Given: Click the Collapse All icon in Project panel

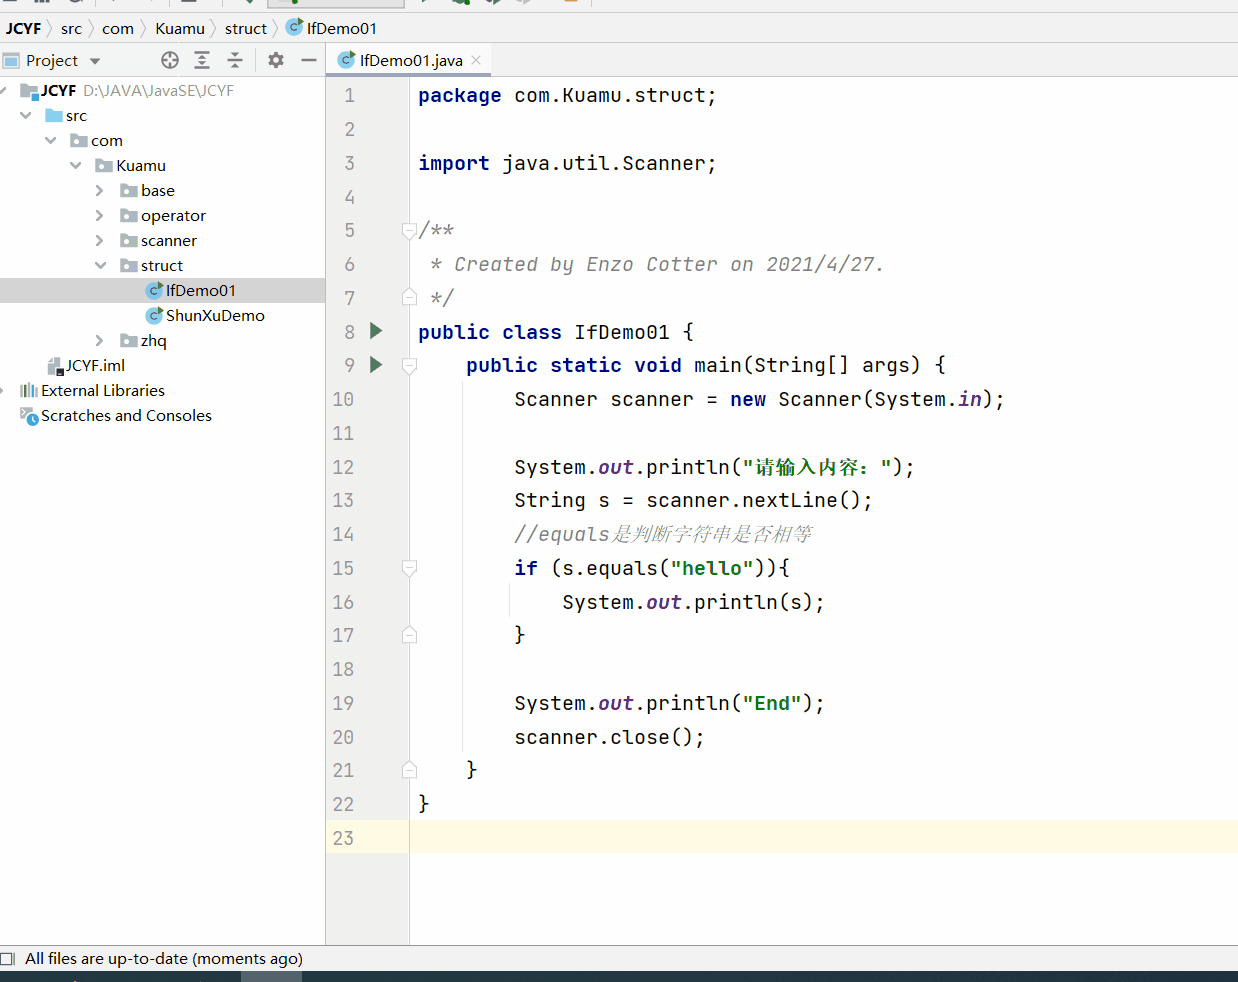Looking at the screenshot, I should [x=235, y=60].
